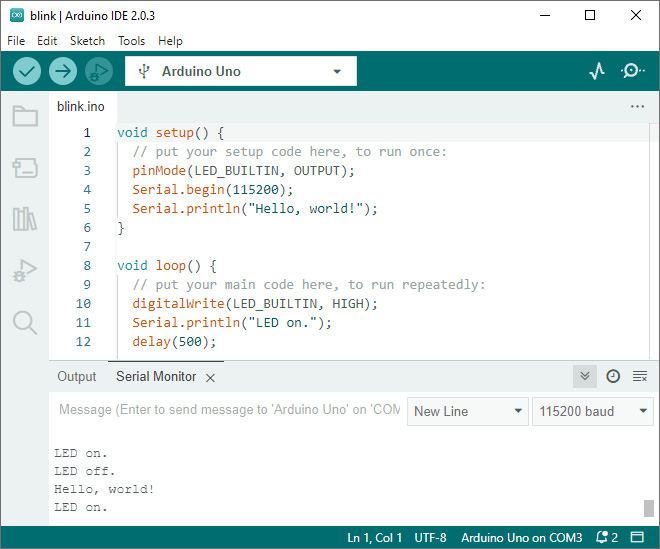Open the Help menu
The width and height of the screenshot is (660, 549).
pyautogui.click(x=170, y=41)
